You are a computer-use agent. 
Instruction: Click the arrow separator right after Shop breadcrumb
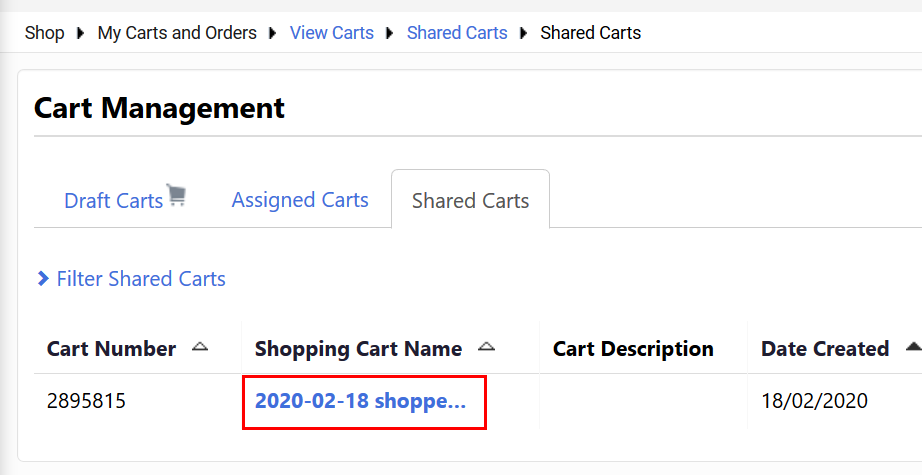coord(81,33)
